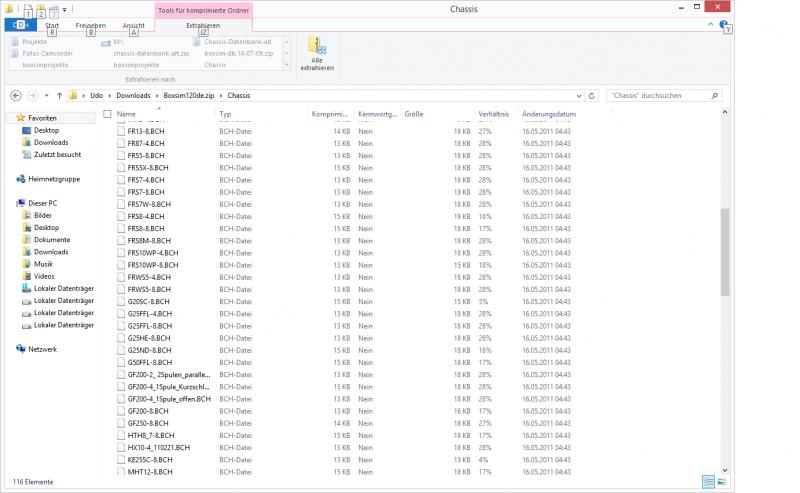Open Heimnetzgruppe in navigation pane
800x493 pixels.
point(54,179)
